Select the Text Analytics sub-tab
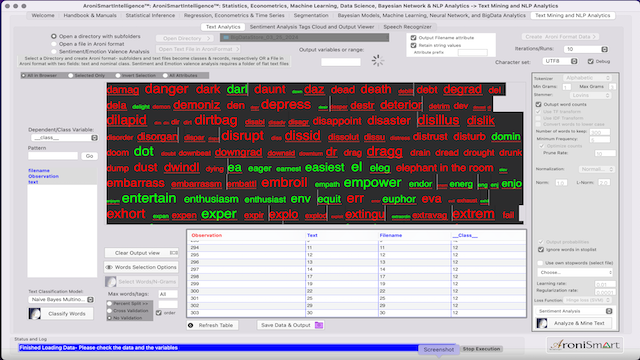Screen dimensions: 640x360 pyautogui.click(x=223, y=27)
